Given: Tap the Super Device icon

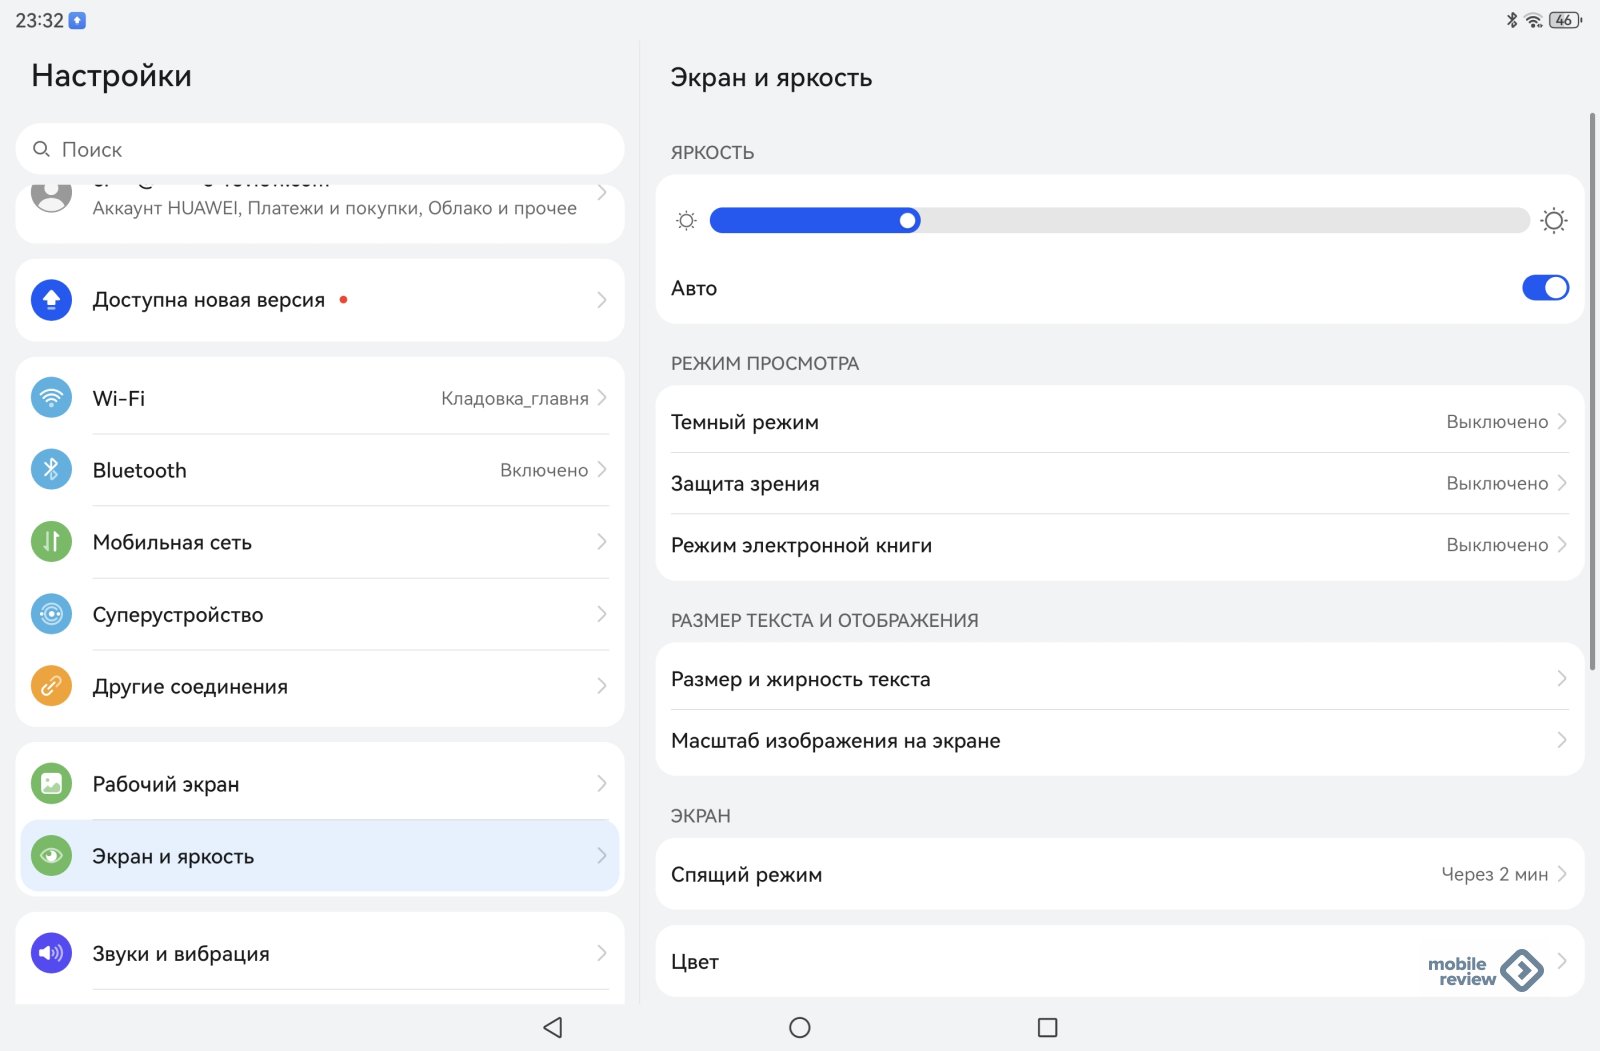Looking at the screenshot, I should point(51,614).
